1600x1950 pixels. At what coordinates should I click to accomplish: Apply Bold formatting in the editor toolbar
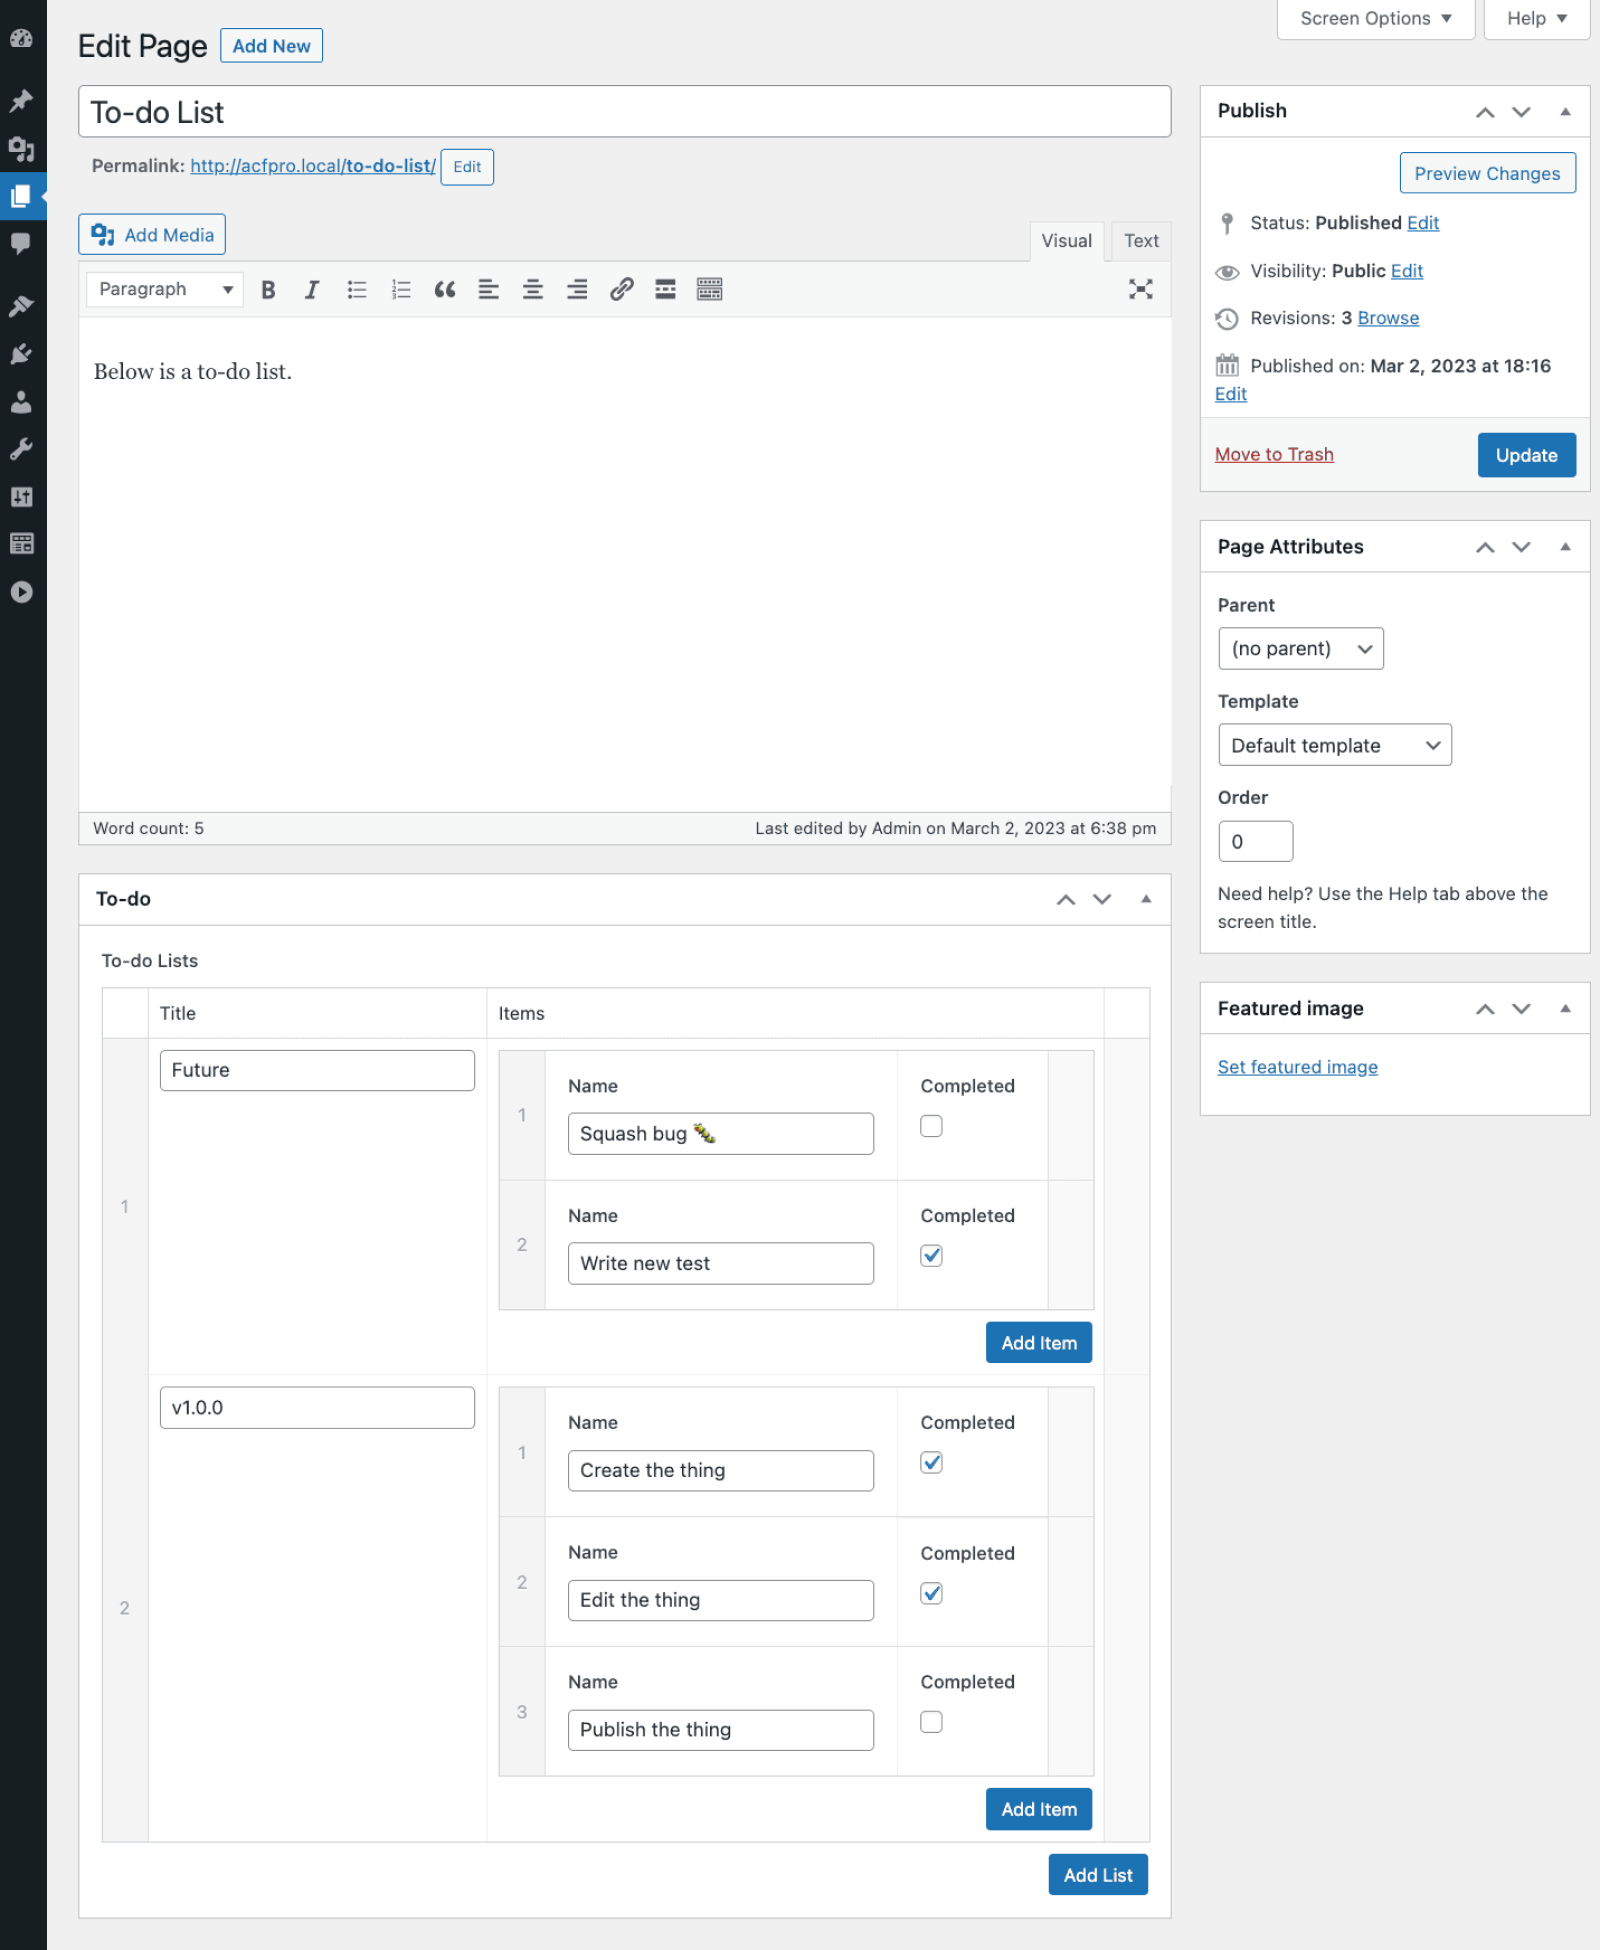[x=267, y=289]
